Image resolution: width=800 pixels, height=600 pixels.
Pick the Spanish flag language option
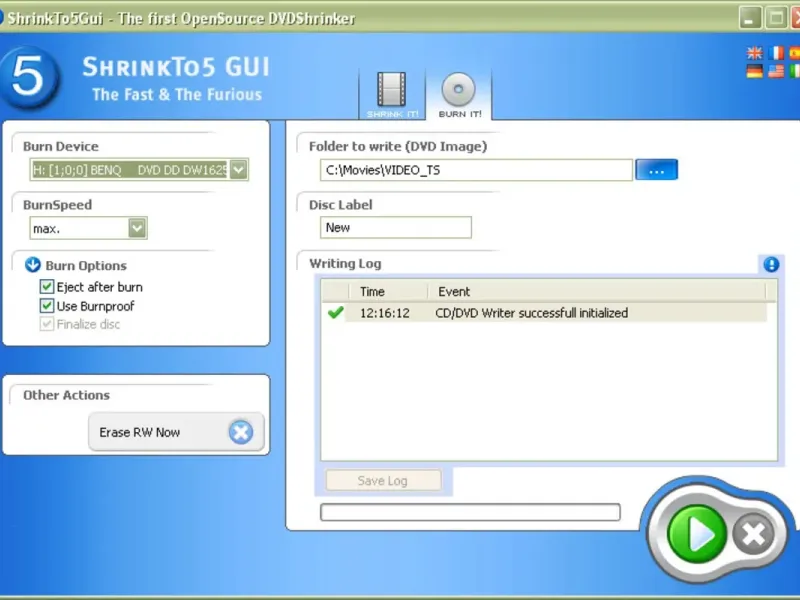point(794,53)
